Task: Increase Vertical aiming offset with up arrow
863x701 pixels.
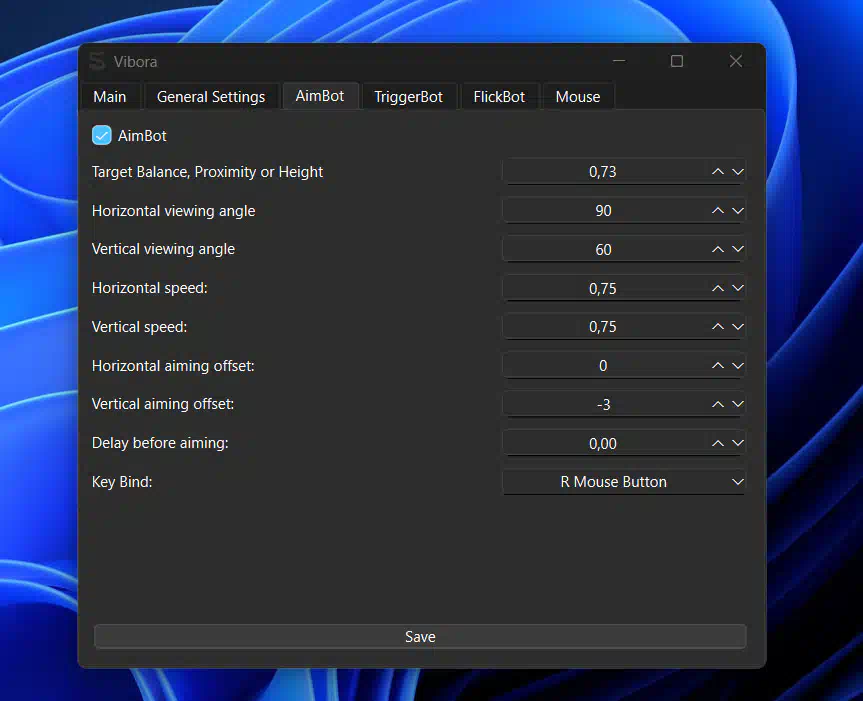Action: (x=718, y=405)
